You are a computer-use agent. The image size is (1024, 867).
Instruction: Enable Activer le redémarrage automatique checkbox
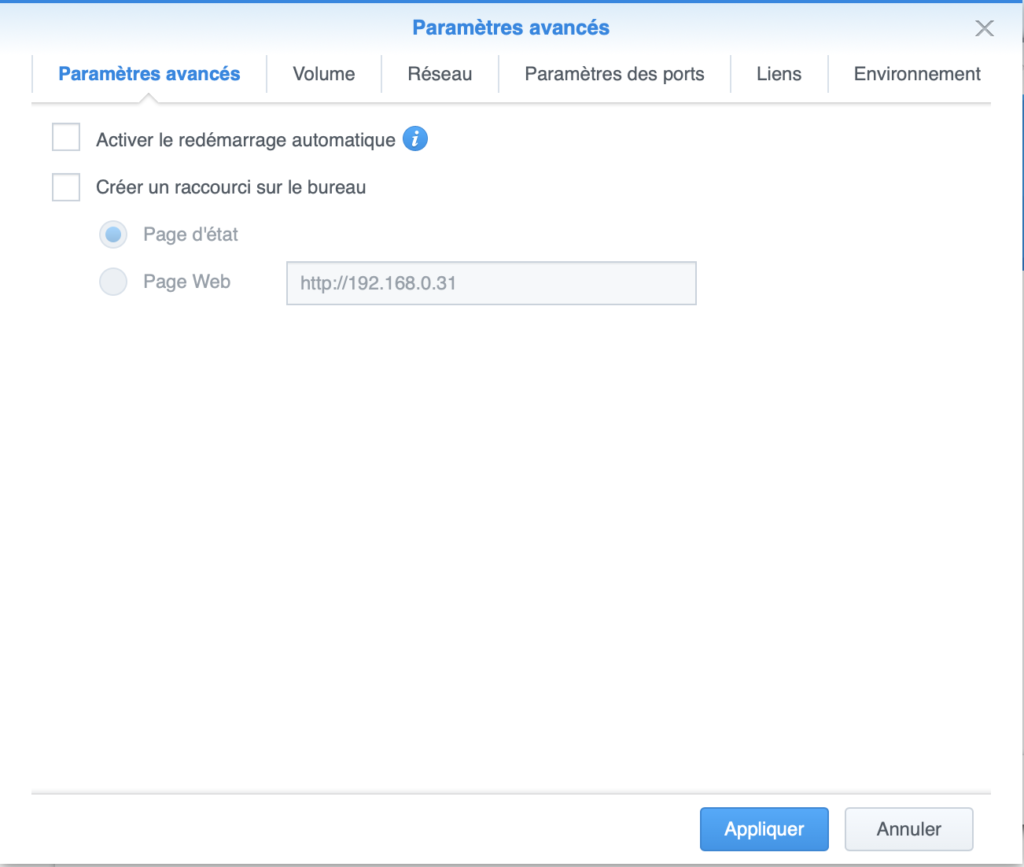tap(66, 137)
